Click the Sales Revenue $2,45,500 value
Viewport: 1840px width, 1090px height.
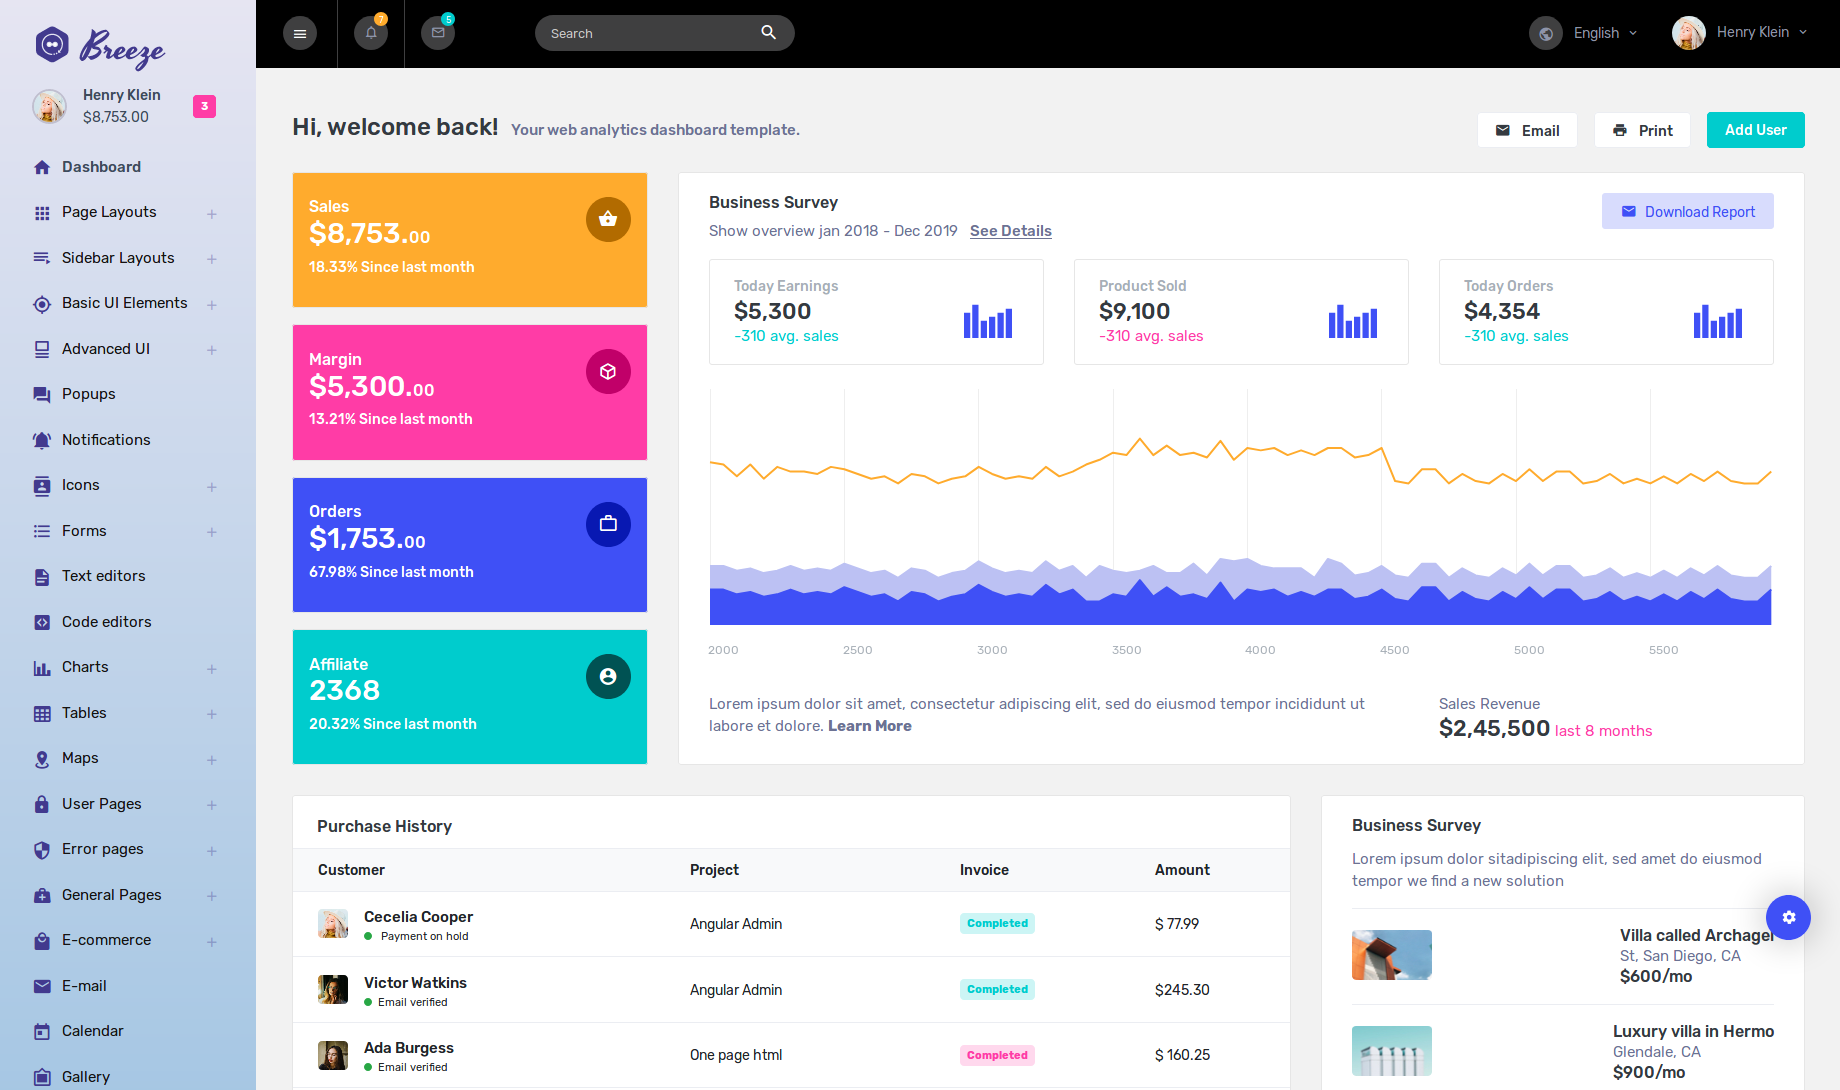tap(1494, 728)
